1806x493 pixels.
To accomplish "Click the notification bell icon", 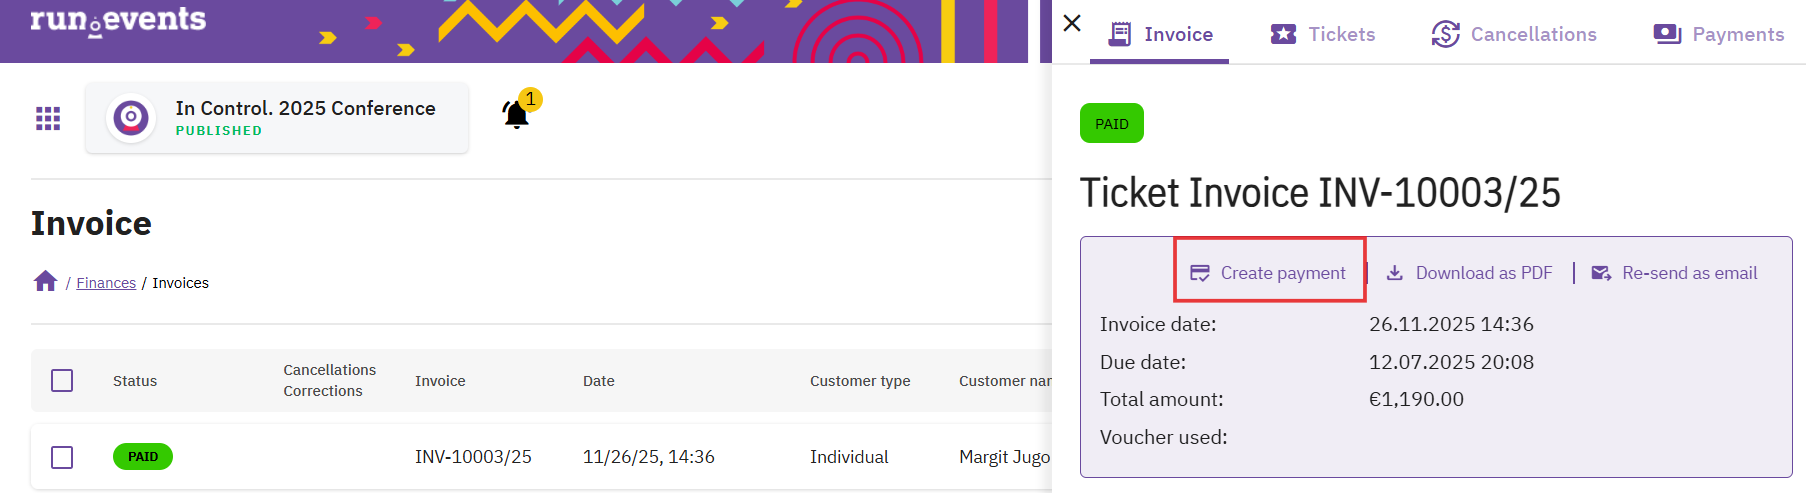I will tap(516, 115).
